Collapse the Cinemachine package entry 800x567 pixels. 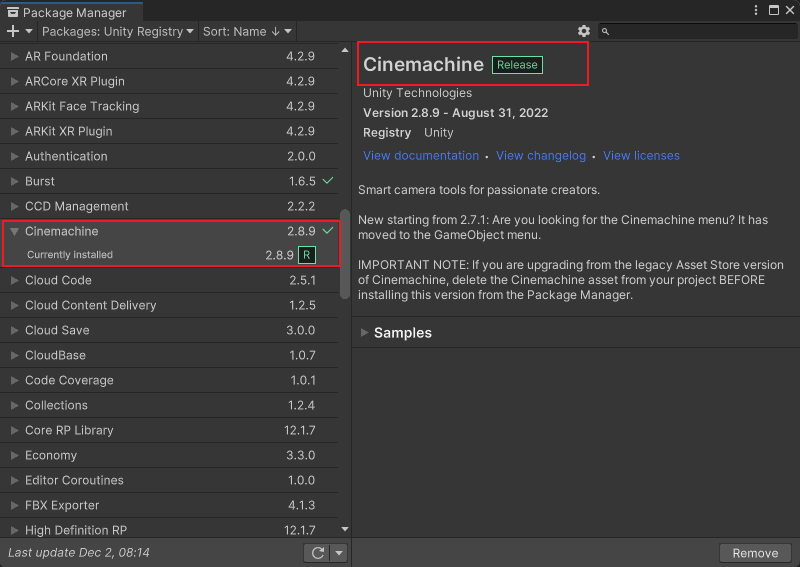(x=14, y=231)
